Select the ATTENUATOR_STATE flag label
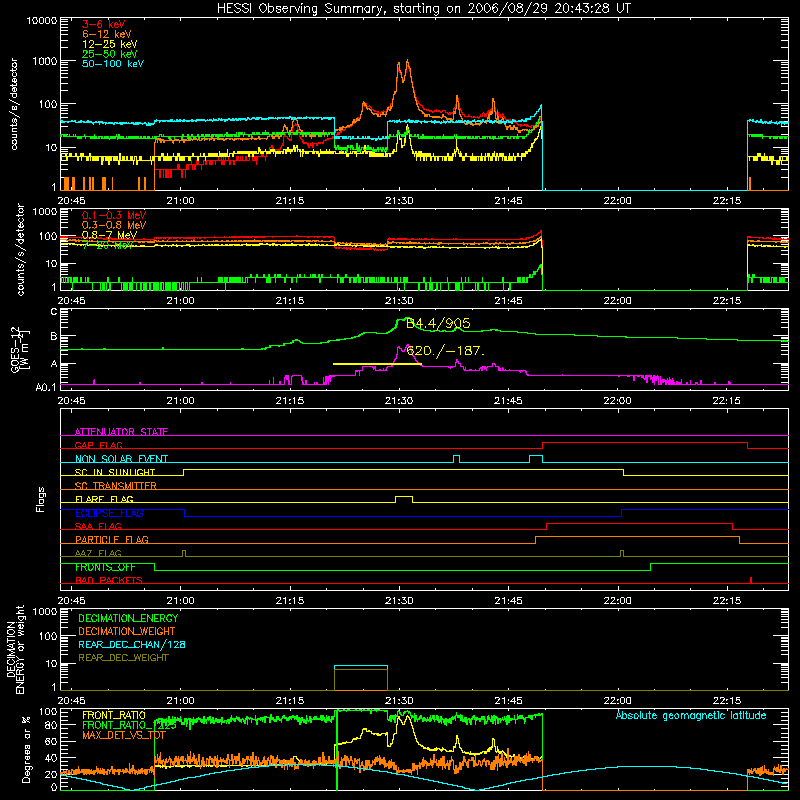This screenshot has width=800, height=800. point(121,432)
